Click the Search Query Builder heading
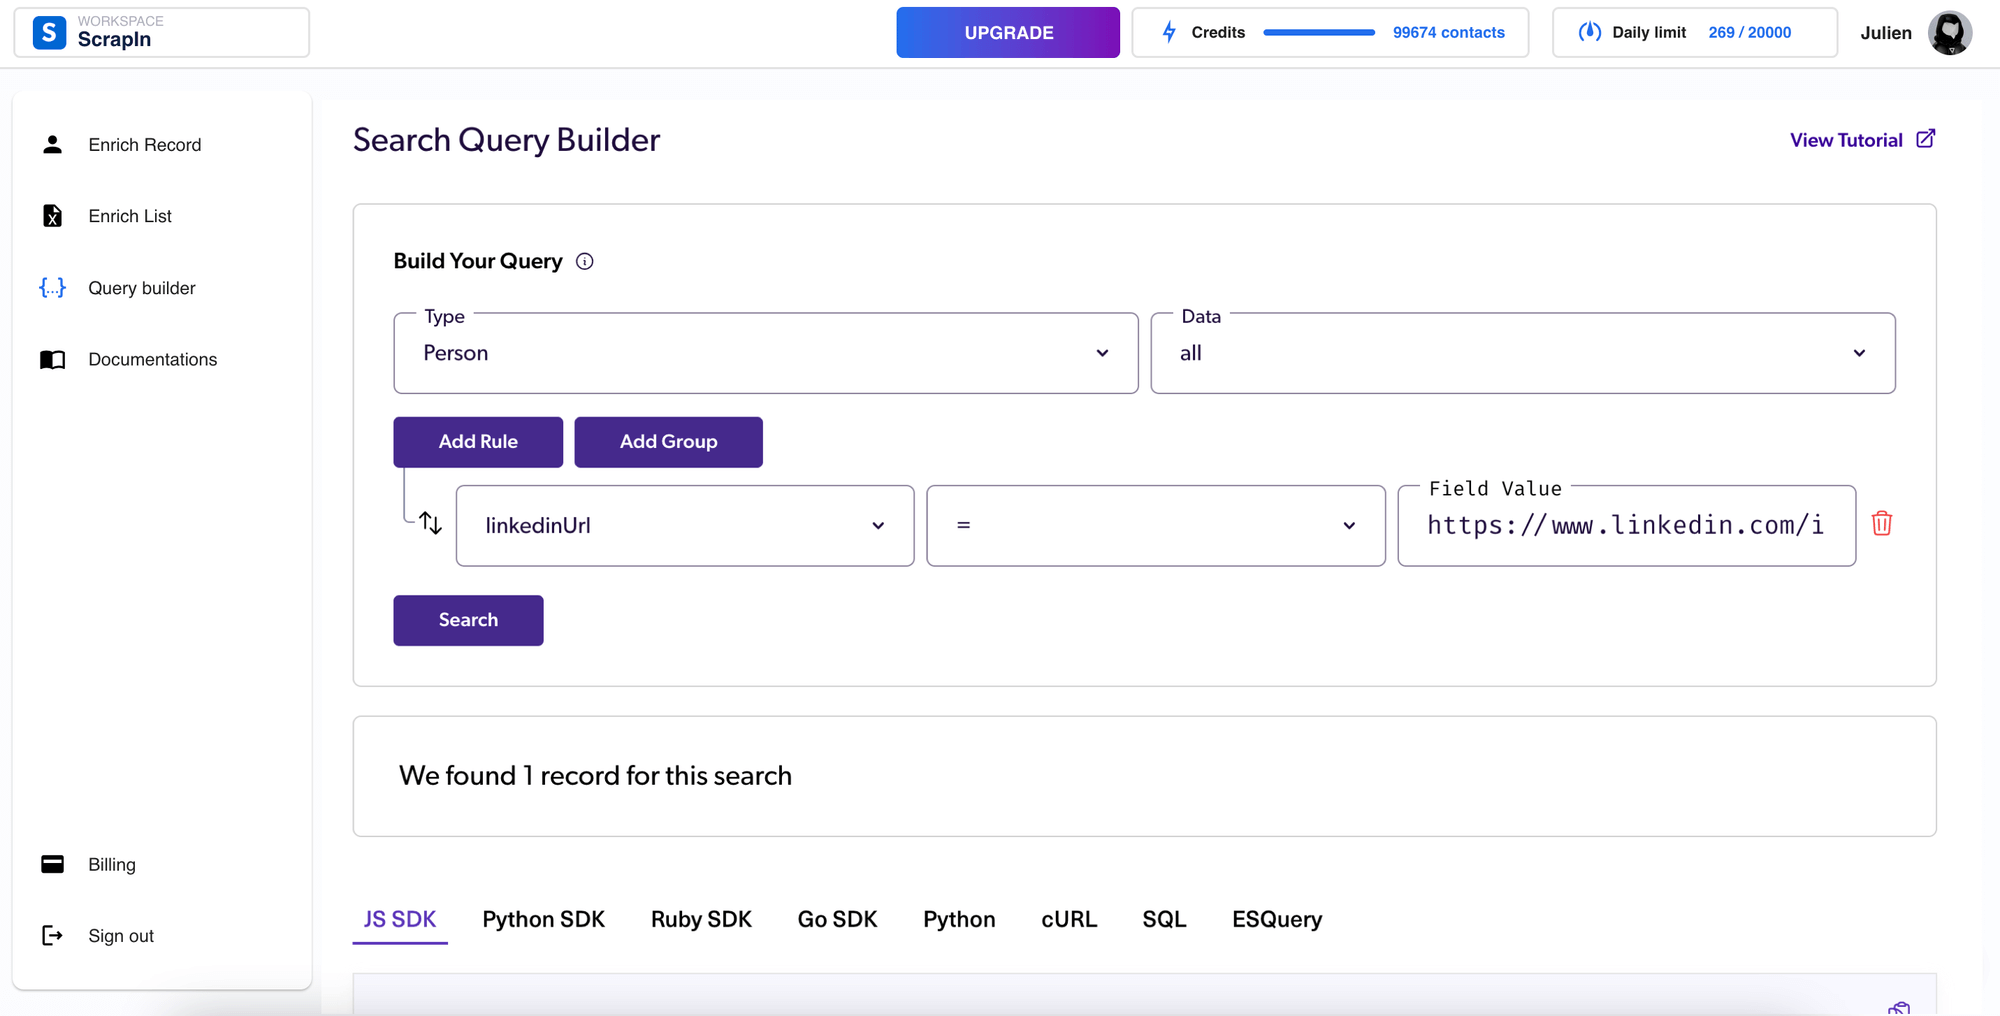 click(506, 140)
